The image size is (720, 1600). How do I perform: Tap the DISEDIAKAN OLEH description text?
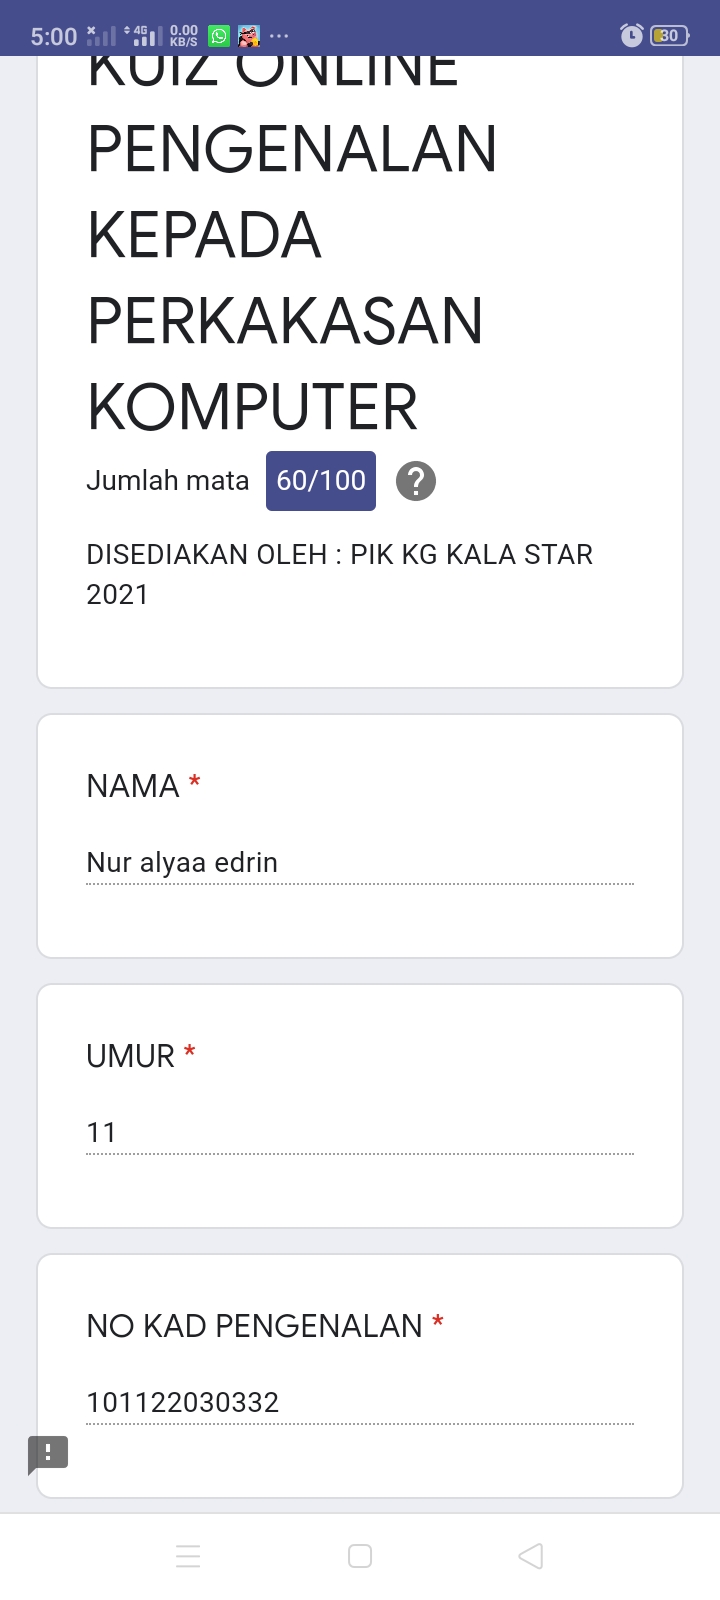click(x=340, y=574)
